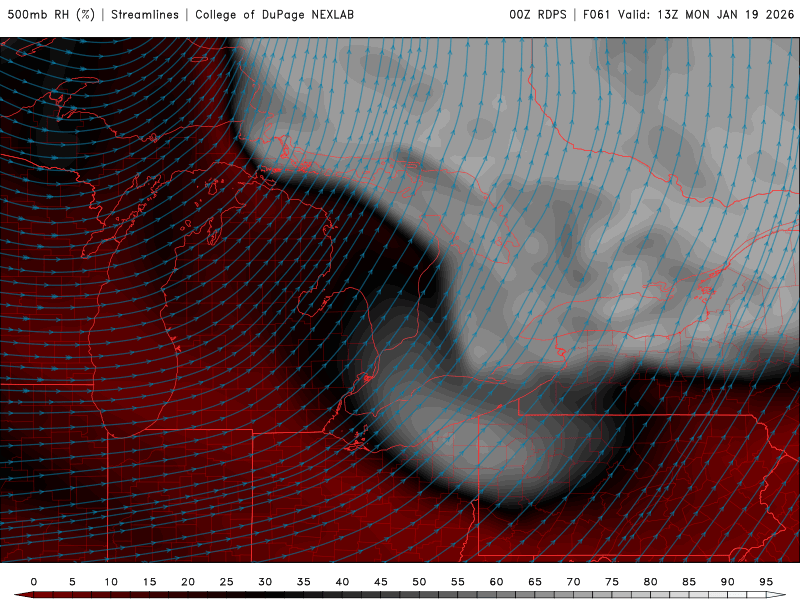This screenshot has width=800, height=600.
Task: Click the "15" colorbar scale label
Action: coord(149,582)
